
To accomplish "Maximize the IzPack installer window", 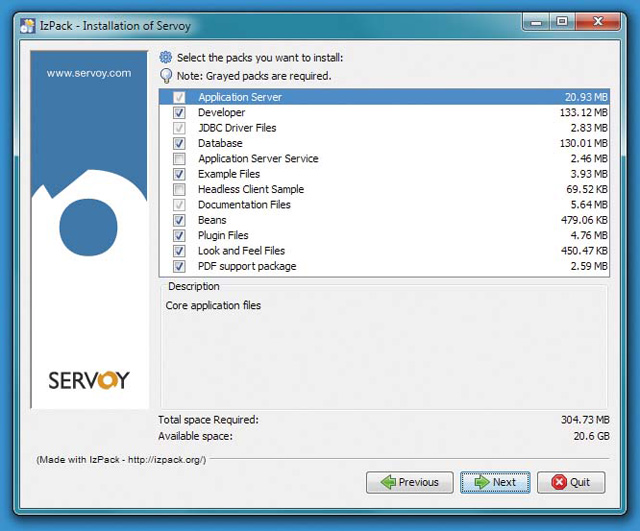I will point(562,22).
